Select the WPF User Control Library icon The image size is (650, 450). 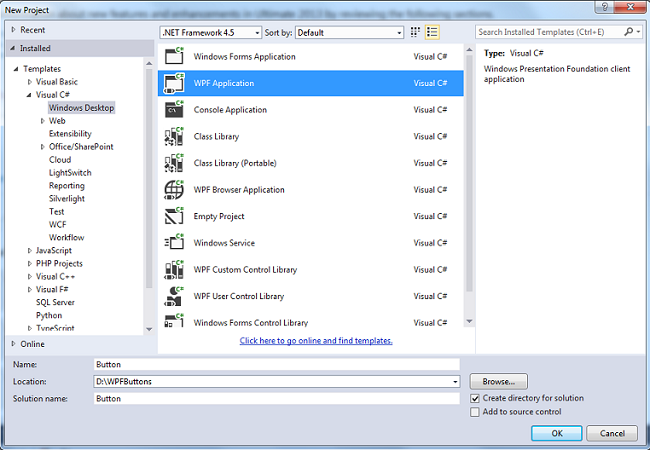tap(174, 296)
